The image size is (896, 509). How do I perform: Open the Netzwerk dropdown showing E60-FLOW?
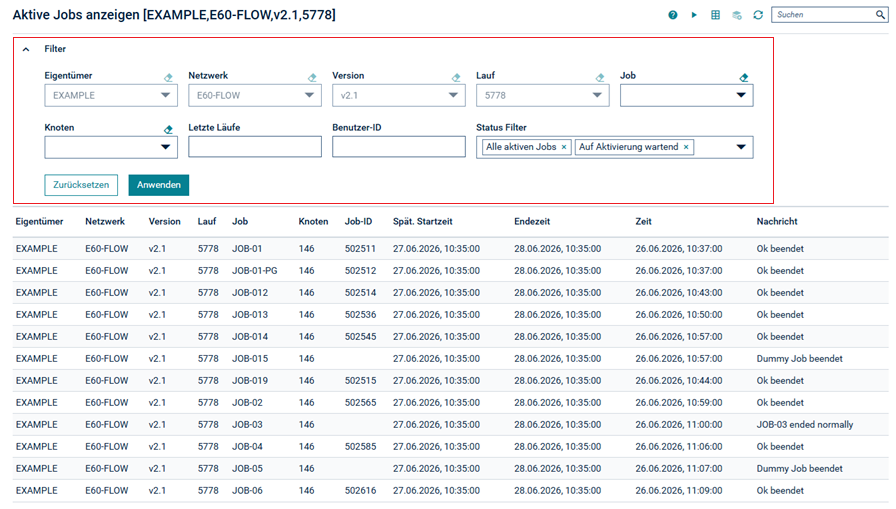(x=255, y=95)
